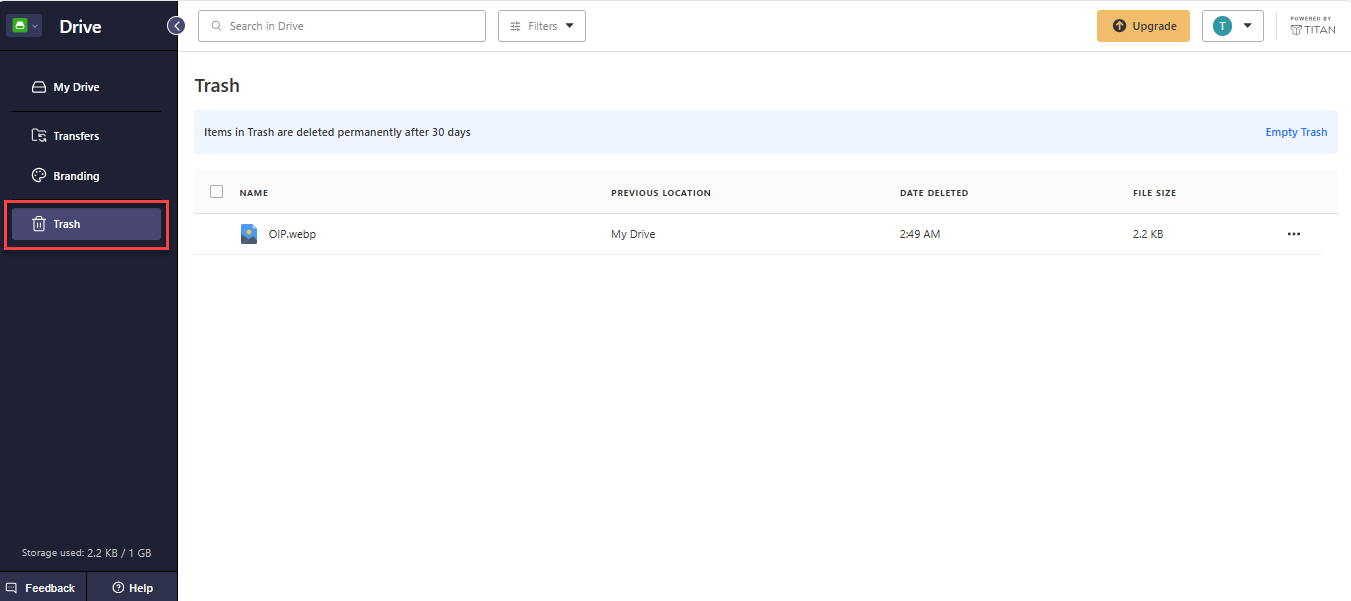Click the OIP.webp image file icon
This screenshot has width=1351, height=601.
249,234
